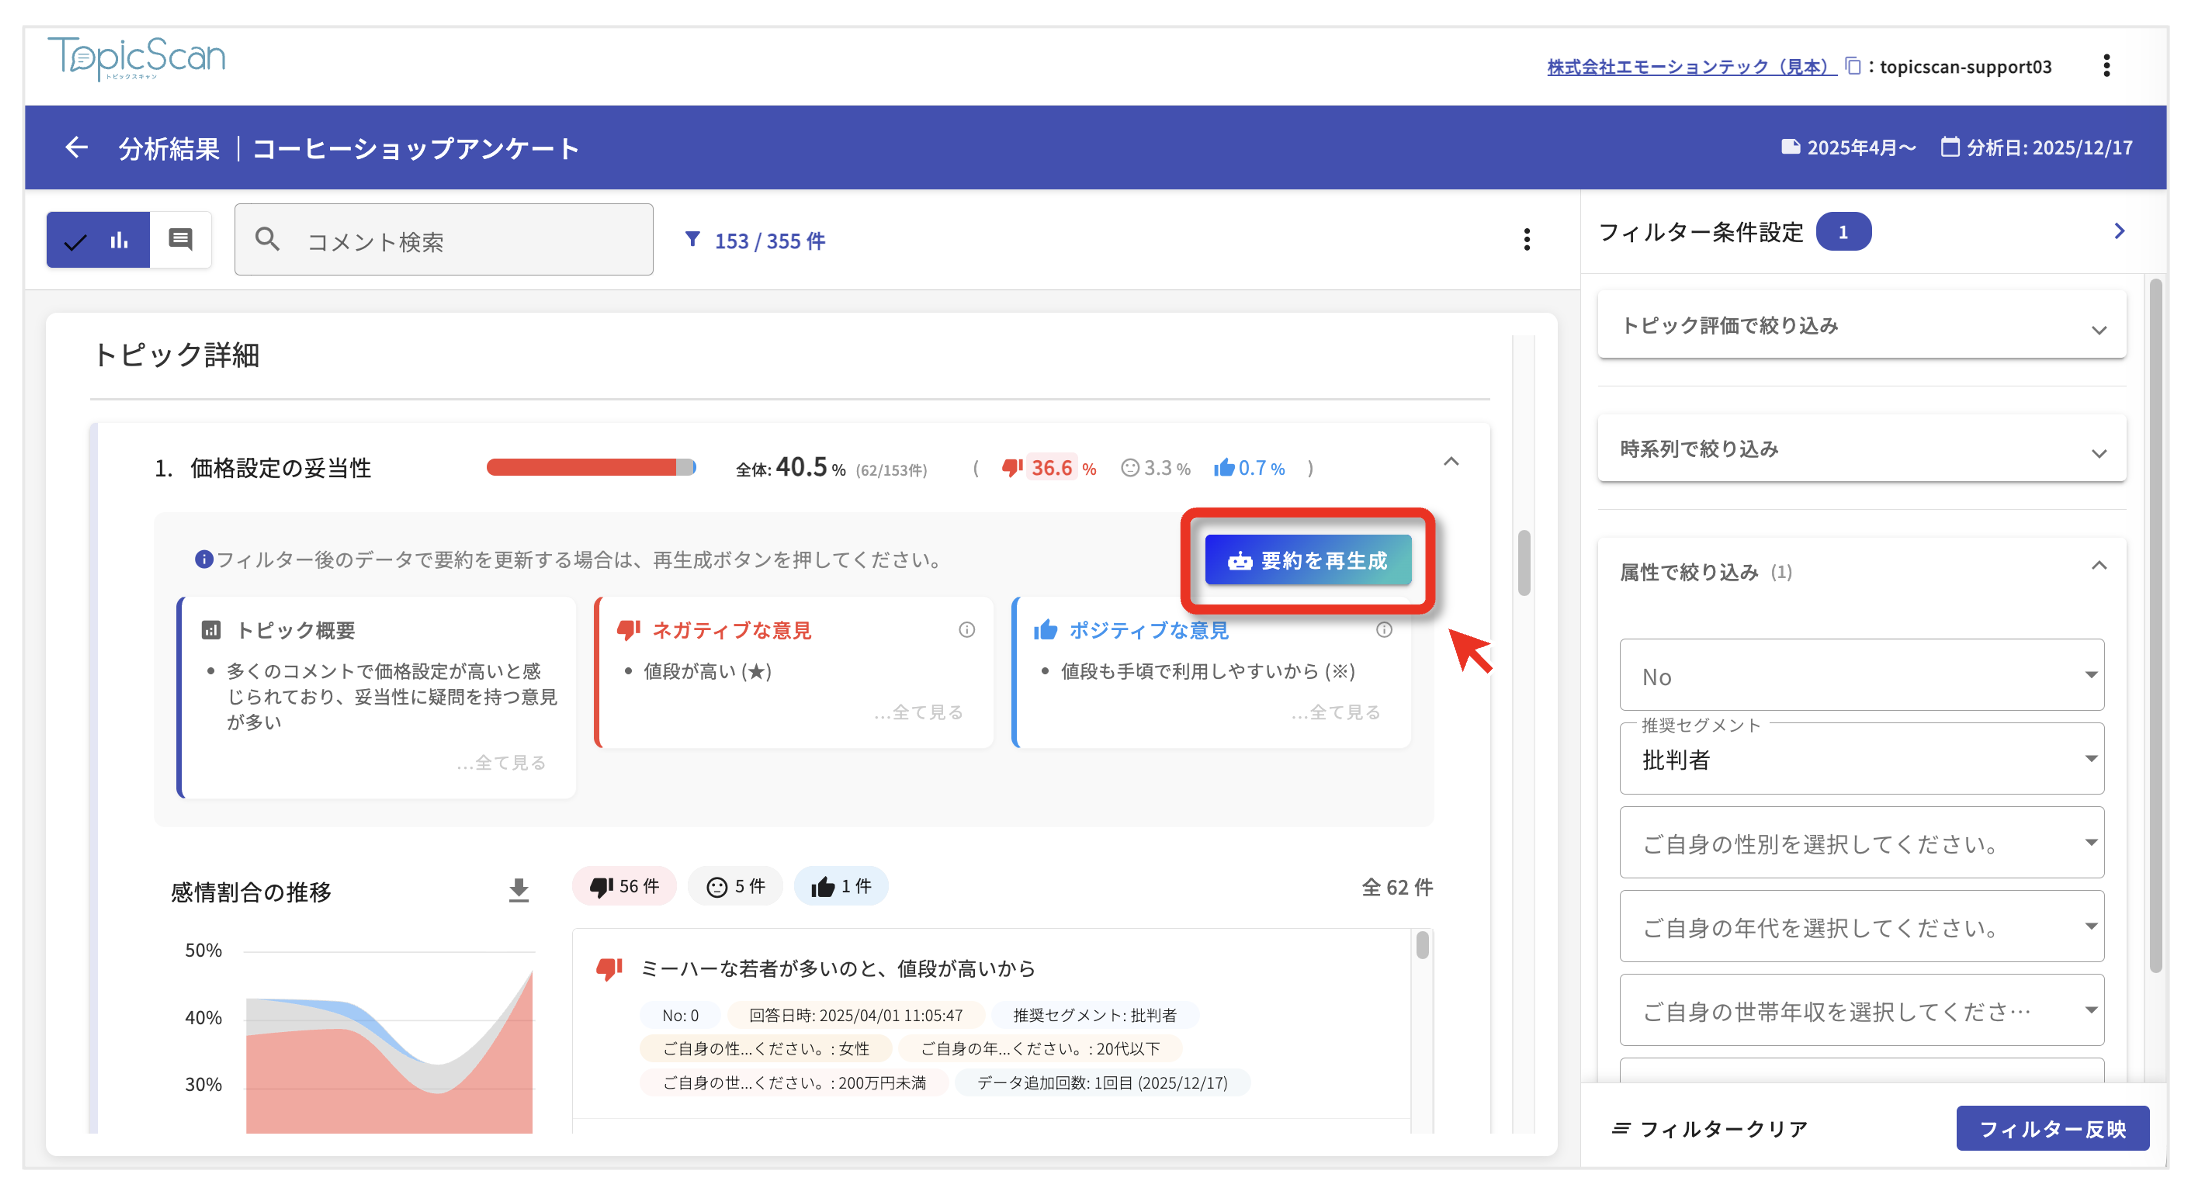Screen dimensions: 2194x1194
Task: Click the copy icon next to the company name
Action: 1852,66
